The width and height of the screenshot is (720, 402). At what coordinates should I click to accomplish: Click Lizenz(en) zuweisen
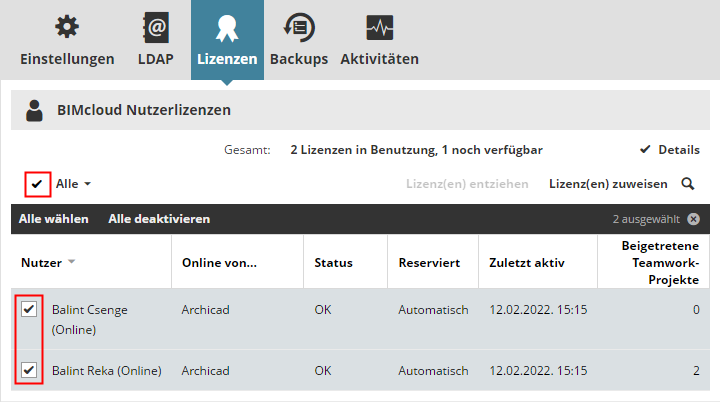pos(608,184)
